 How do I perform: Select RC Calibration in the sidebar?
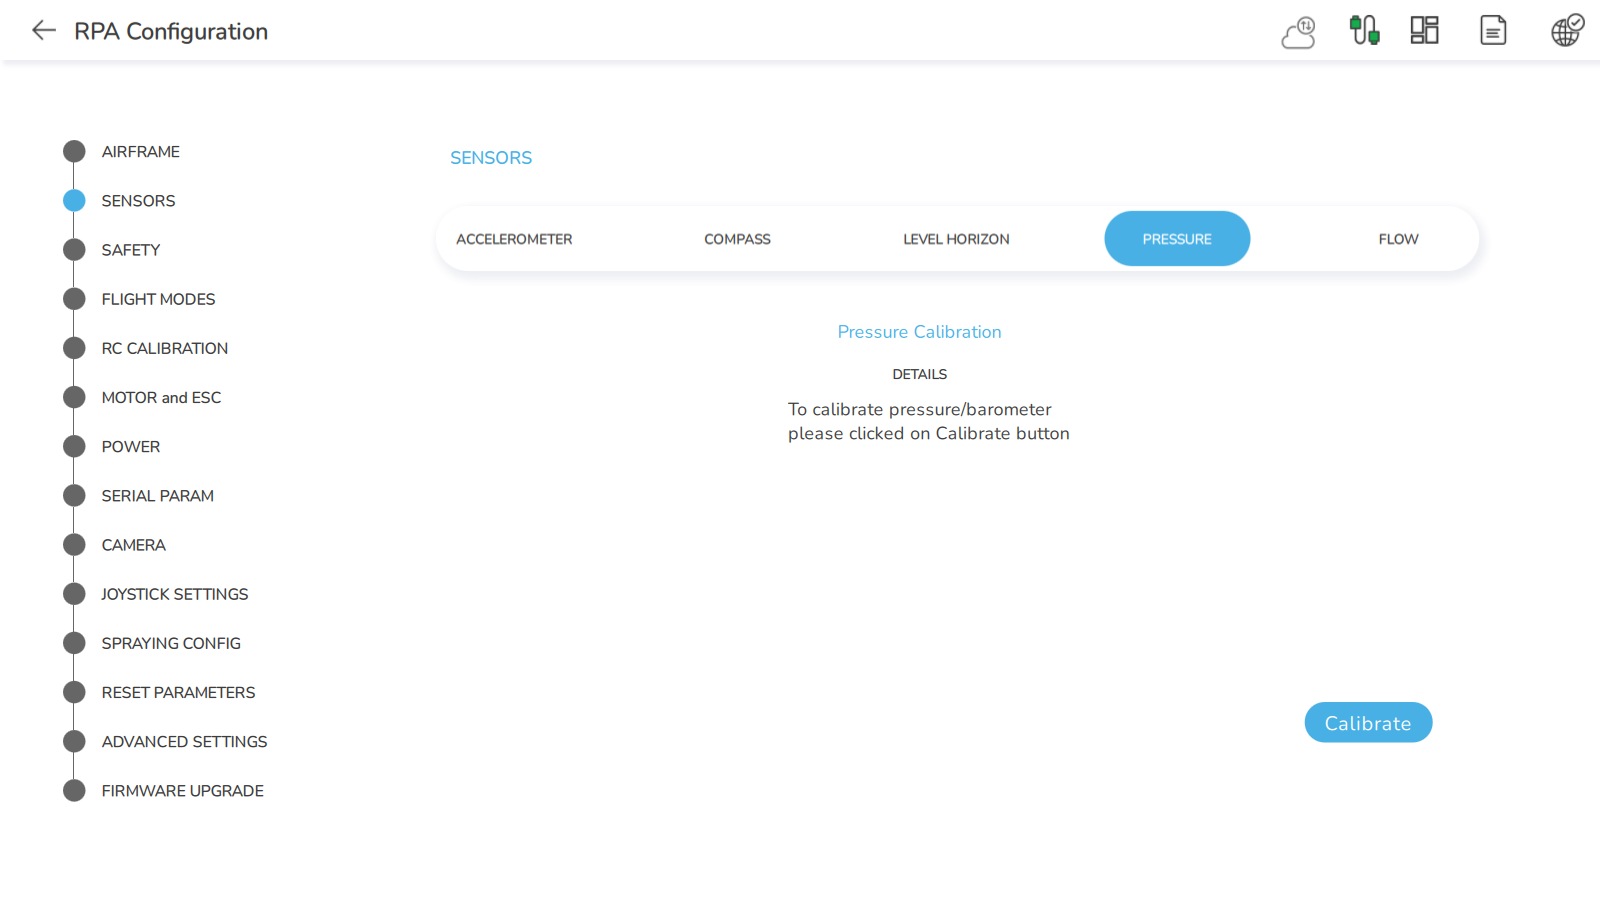click(164, 348)
